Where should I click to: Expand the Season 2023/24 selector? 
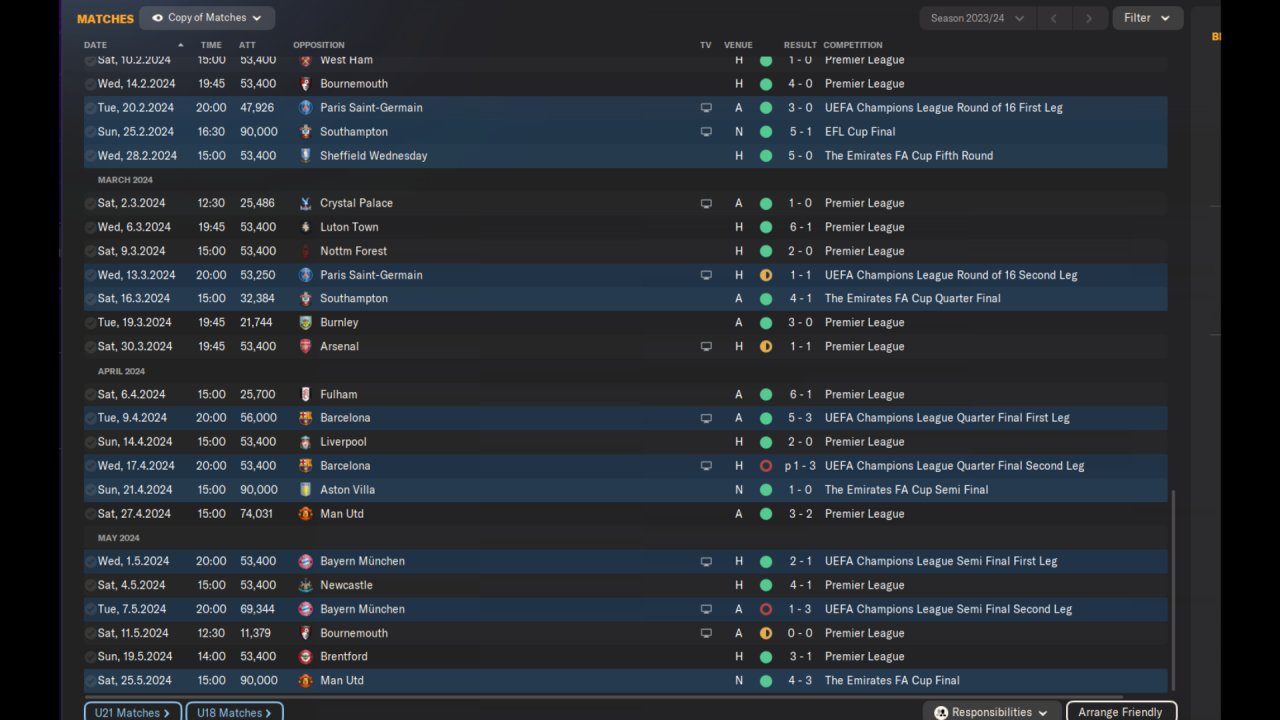point(975,18)
